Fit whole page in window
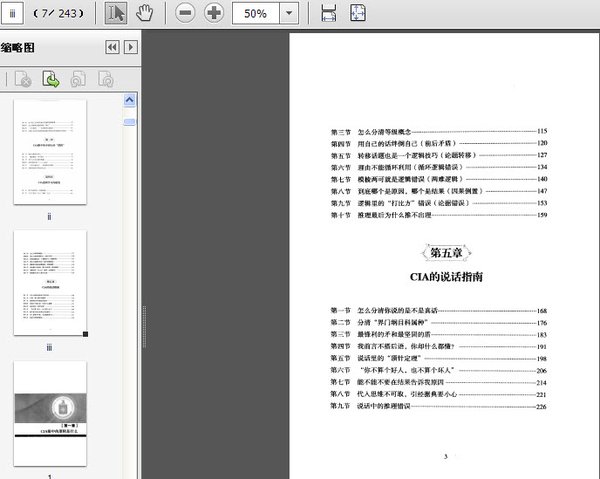The width and height of the screenshot is (600, 479). [x=358, y=13]
